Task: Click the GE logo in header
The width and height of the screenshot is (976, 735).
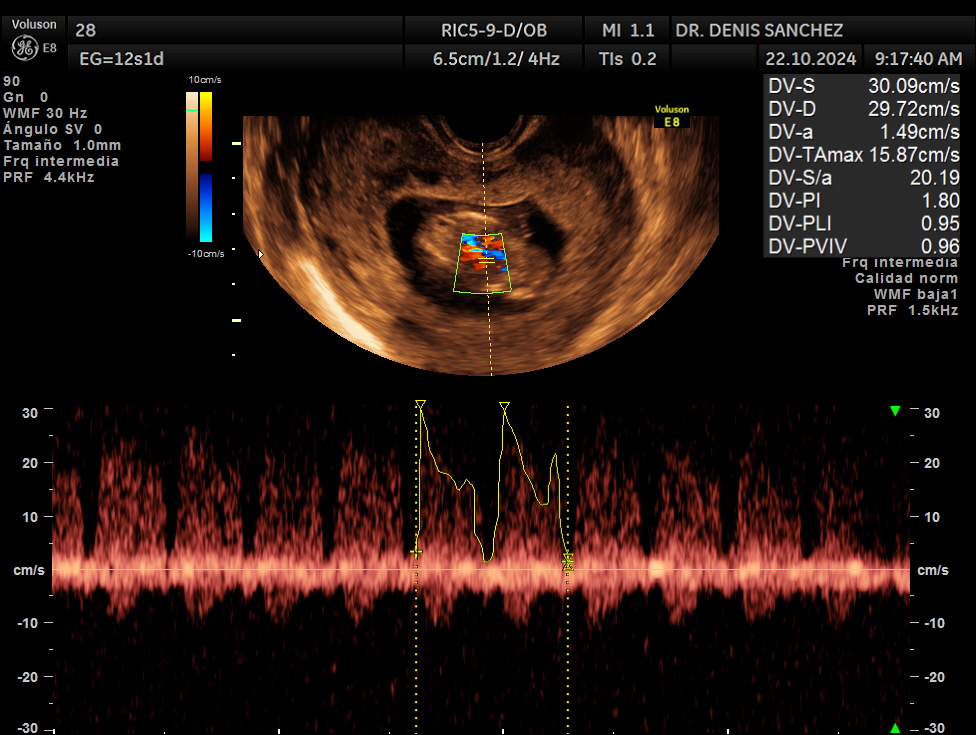Action: [25, 47]
